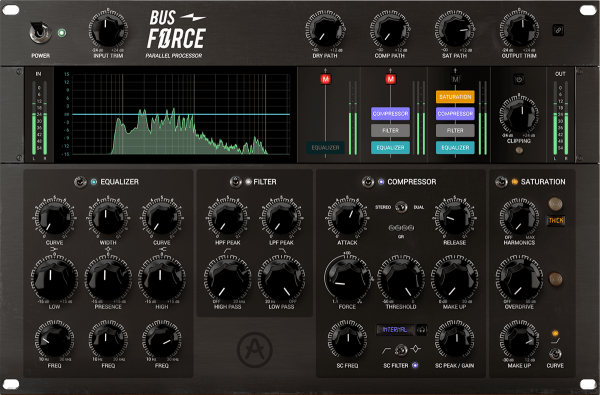Select Compressor block in the Comp Path

[x=390, y=114]
